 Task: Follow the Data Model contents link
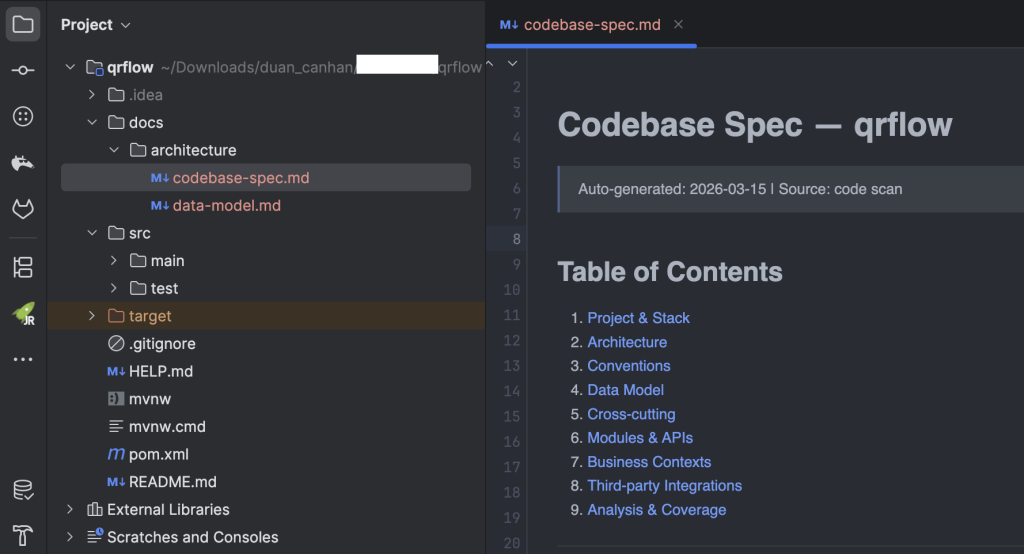click(x=625, y=390)
